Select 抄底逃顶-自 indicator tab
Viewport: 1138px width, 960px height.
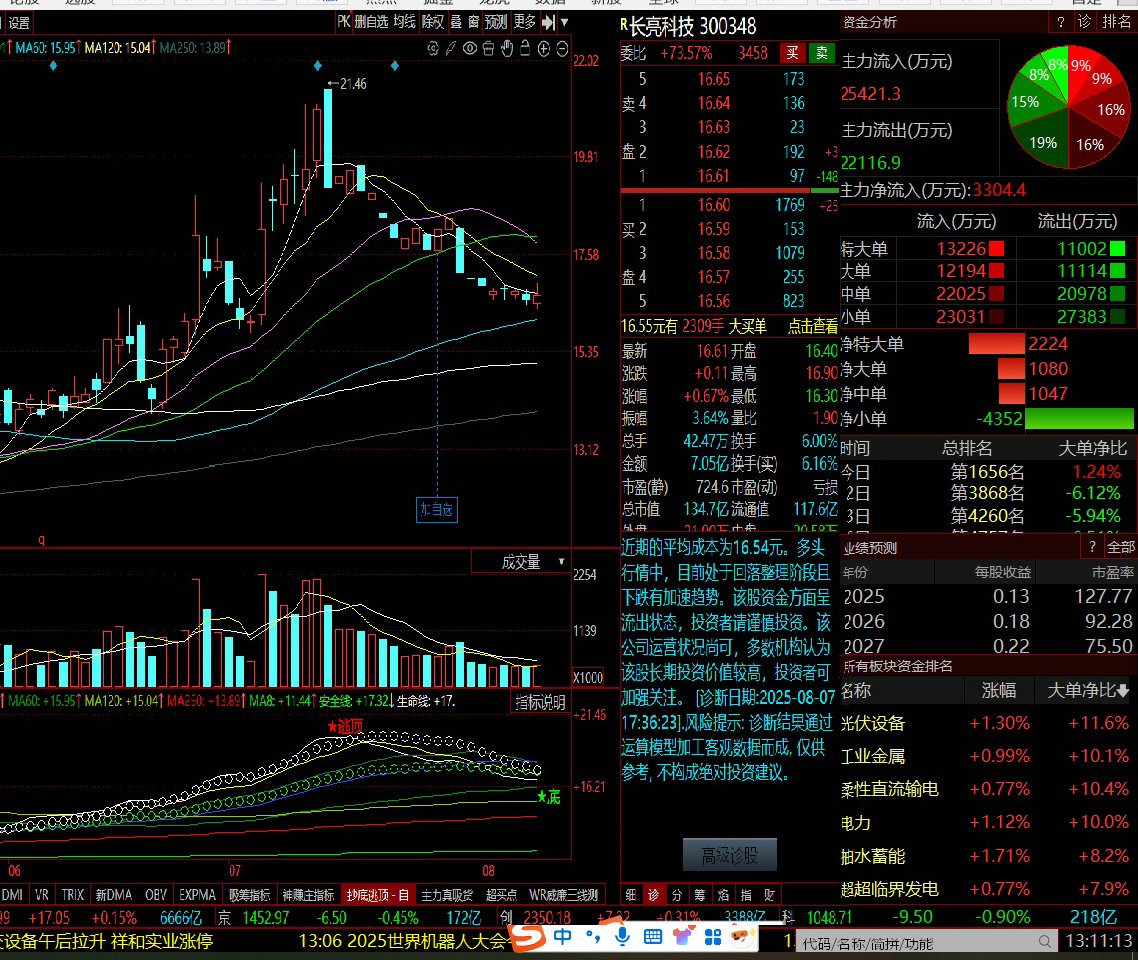[377, 895]
